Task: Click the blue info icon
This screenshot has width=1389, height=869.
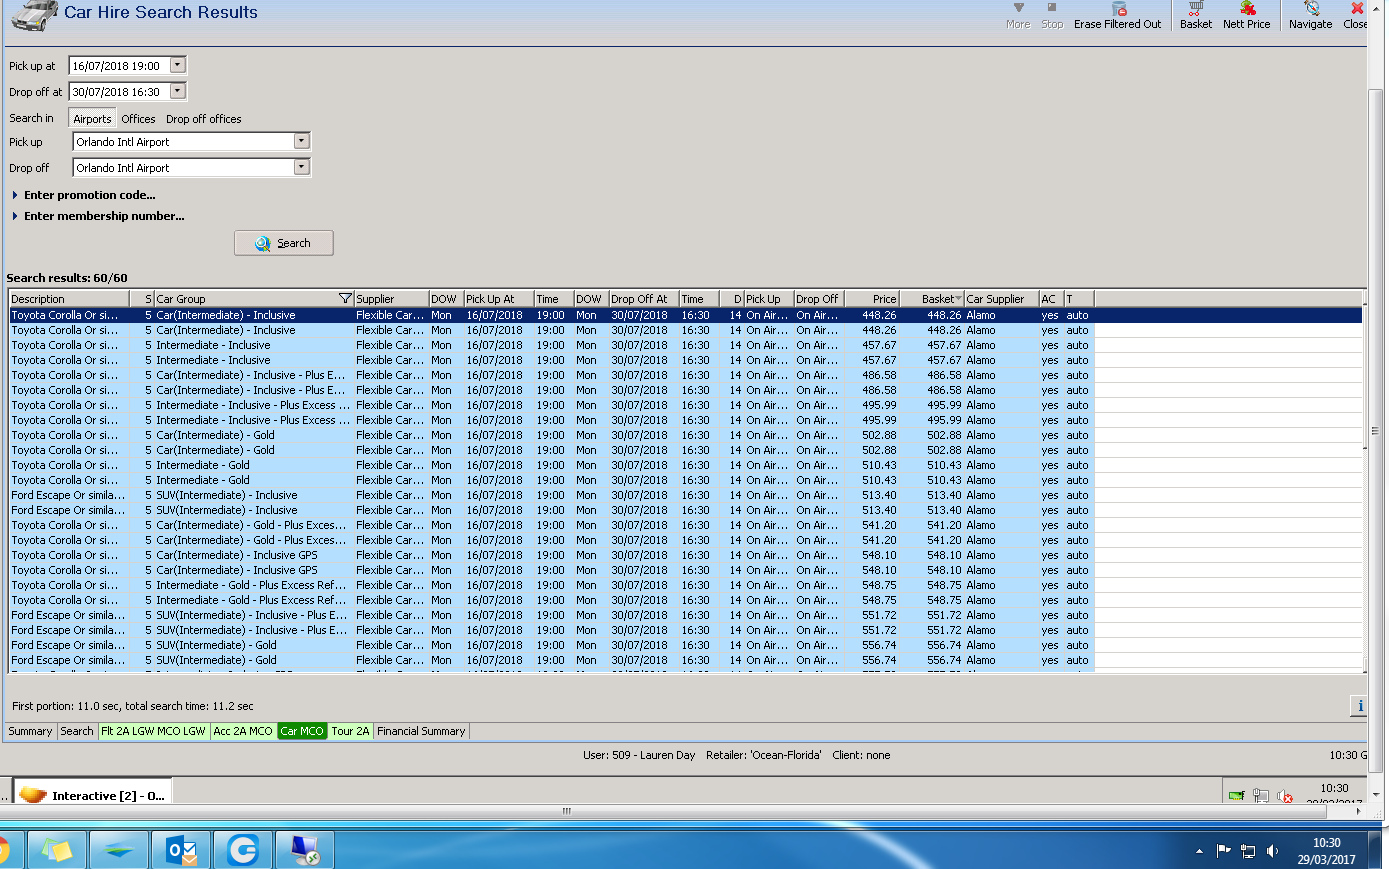Action: (x=1359, y=706)
